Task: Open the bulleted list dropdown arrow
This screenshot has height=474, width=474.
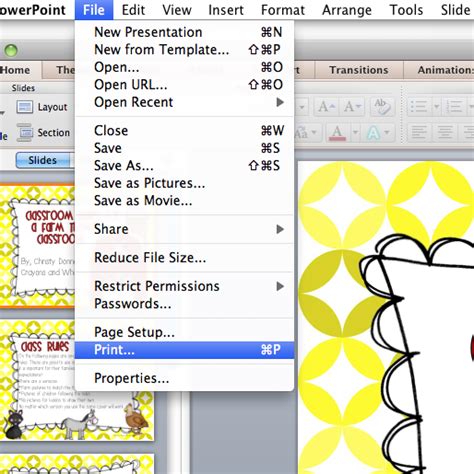Action: coord(436,107)
